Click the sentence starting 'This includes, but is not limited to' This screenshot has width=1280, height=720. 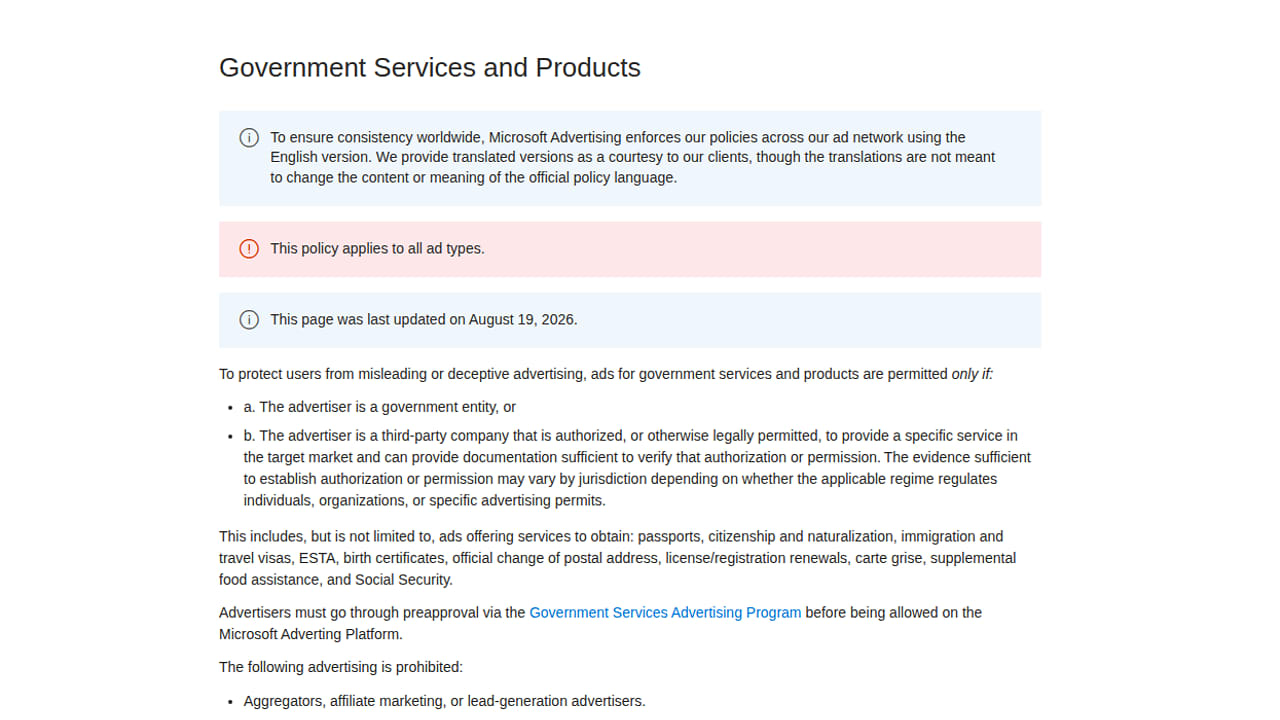617,558
